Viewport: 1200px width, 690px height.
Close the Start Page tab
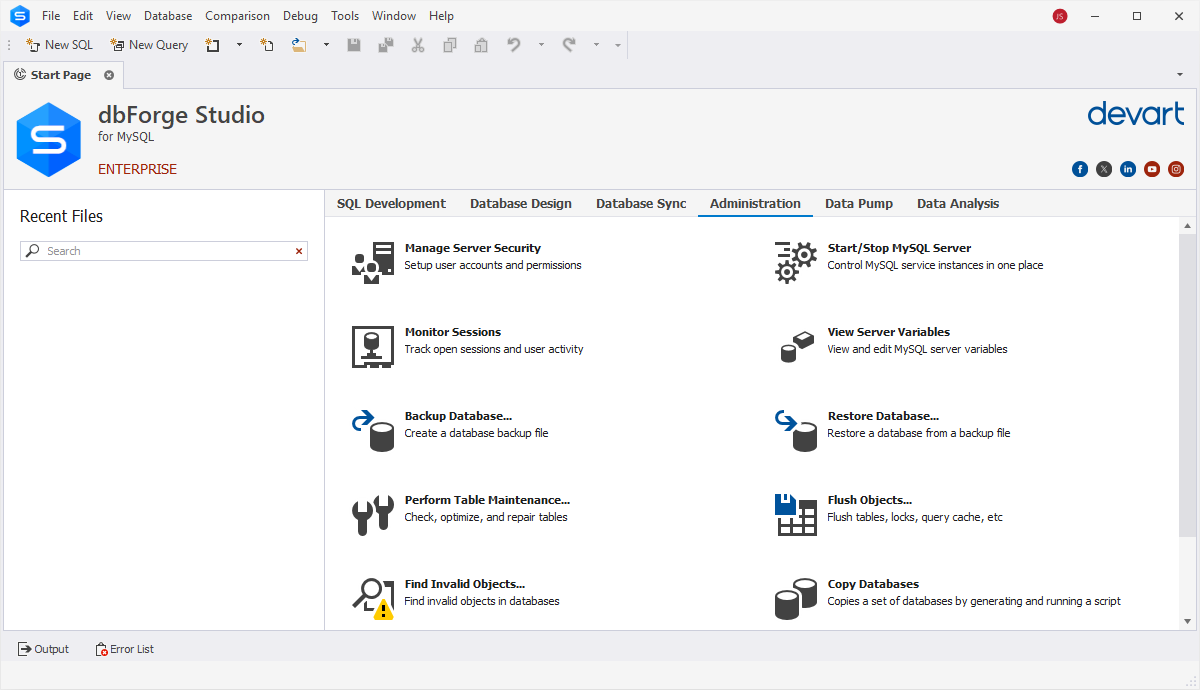tap(109, 75)
